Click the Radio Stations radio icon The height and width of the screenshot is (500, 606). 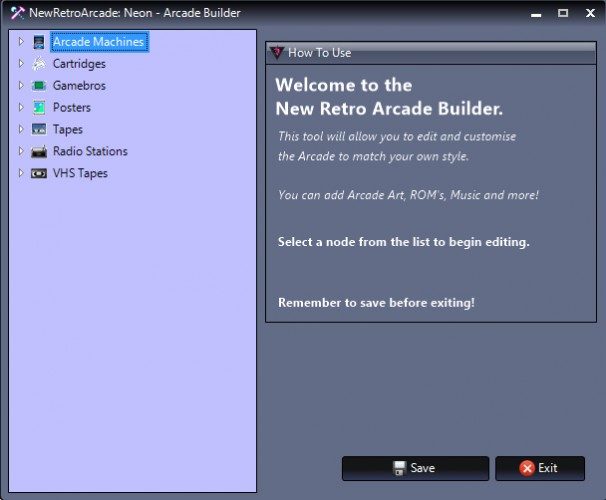[x=39, y=152]
